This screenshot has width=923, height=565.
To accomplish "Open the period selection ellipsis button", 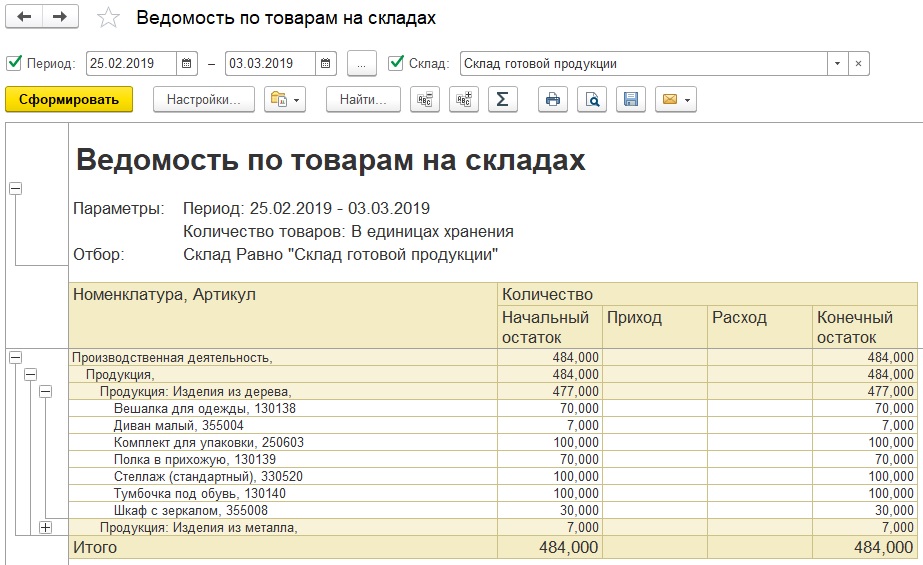I will [361, 64].
